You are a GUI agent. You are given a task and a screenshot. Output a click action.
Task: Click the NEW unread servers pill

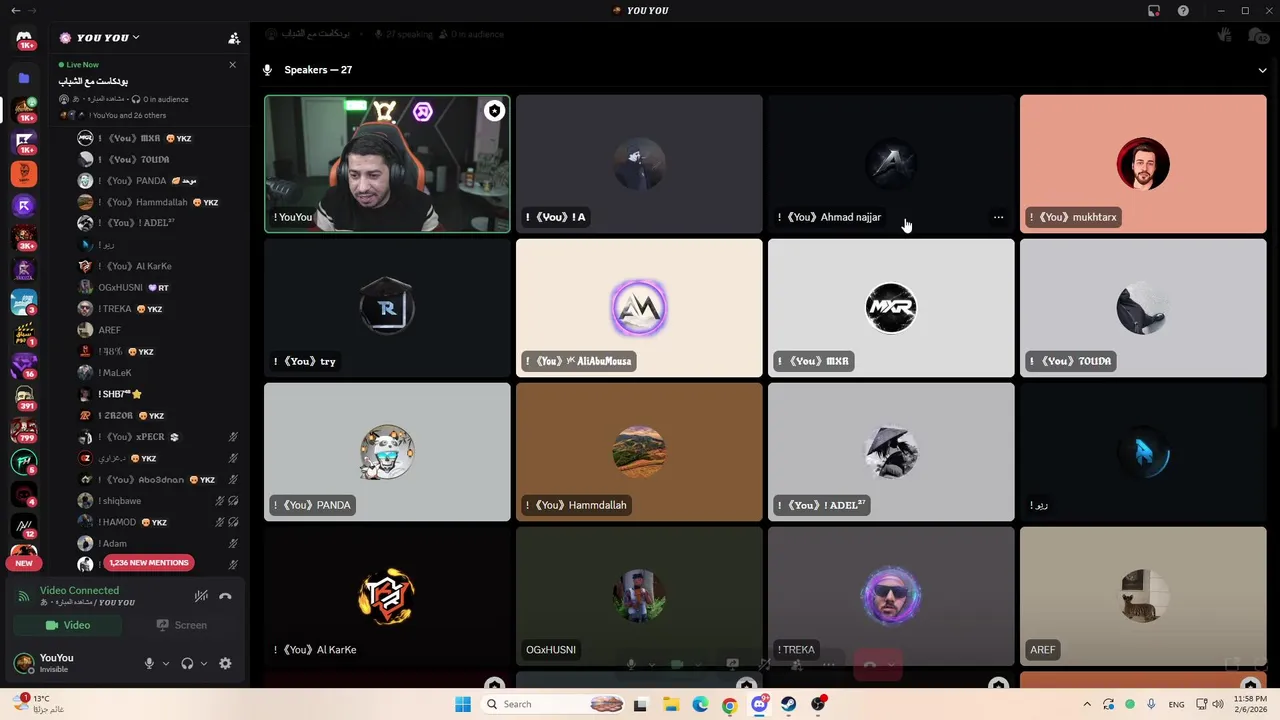point(24,563)
